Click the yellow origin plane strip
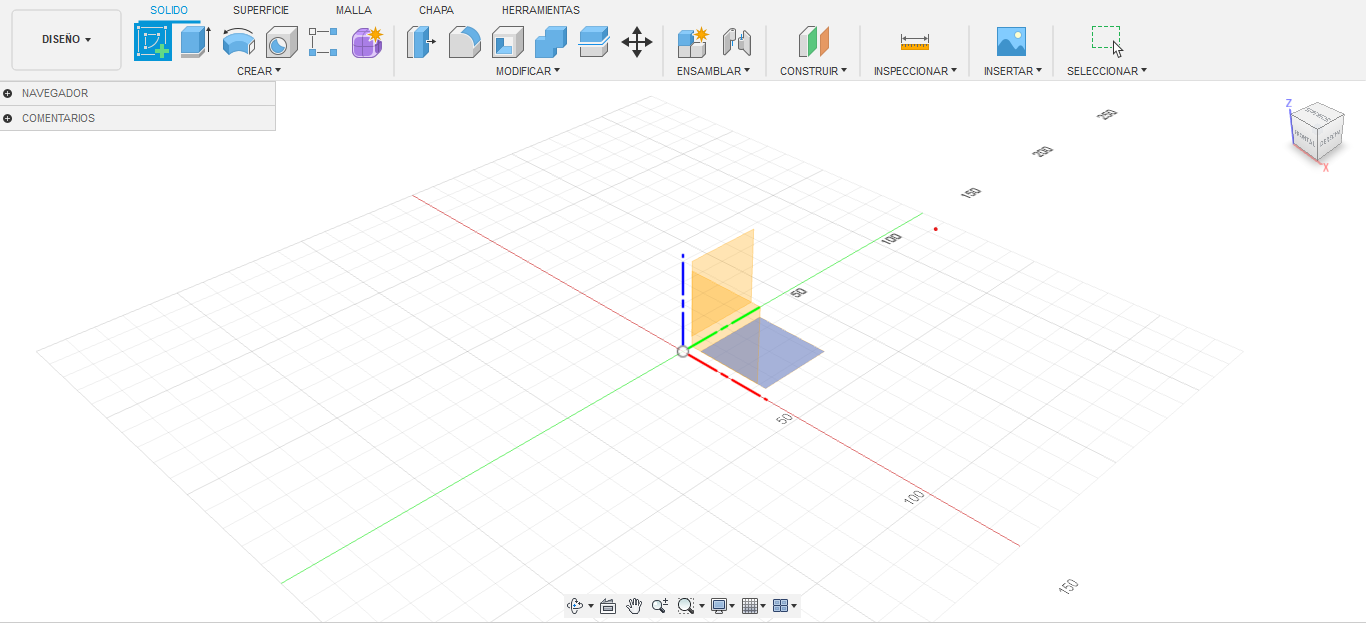This screenshot has width=1366, height=623. pos(728,331)
